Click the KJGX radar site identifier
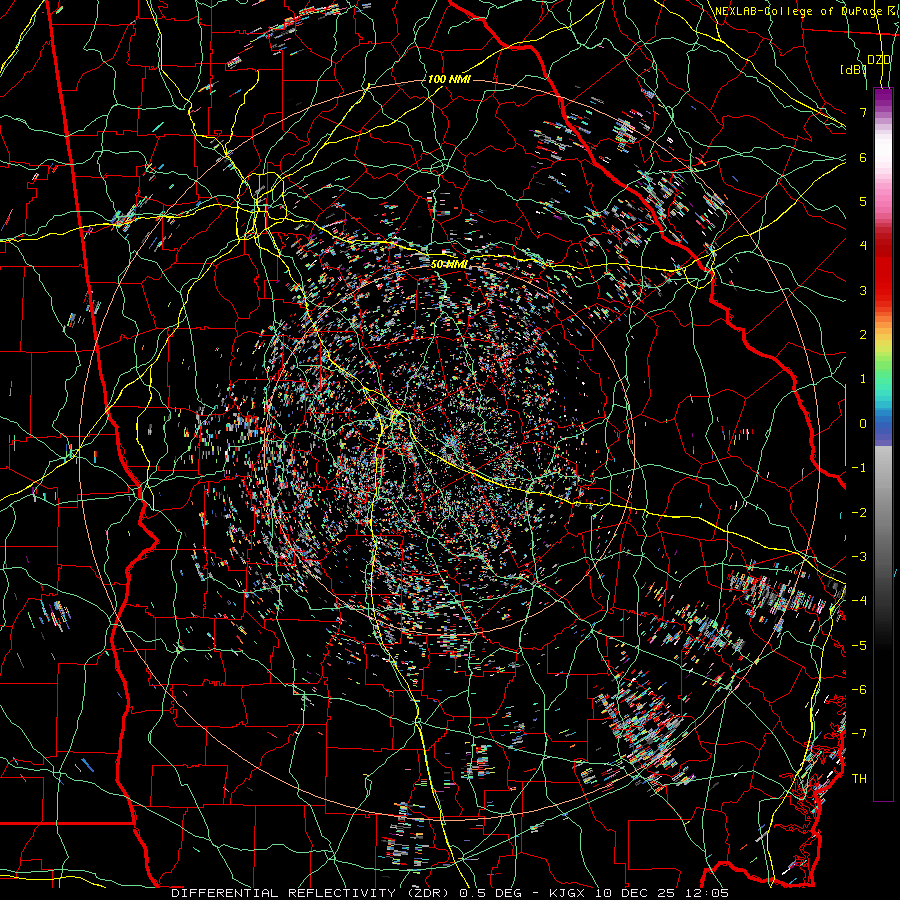The width and height of the screenshot is (900, 900). click(x=569, y=893)
